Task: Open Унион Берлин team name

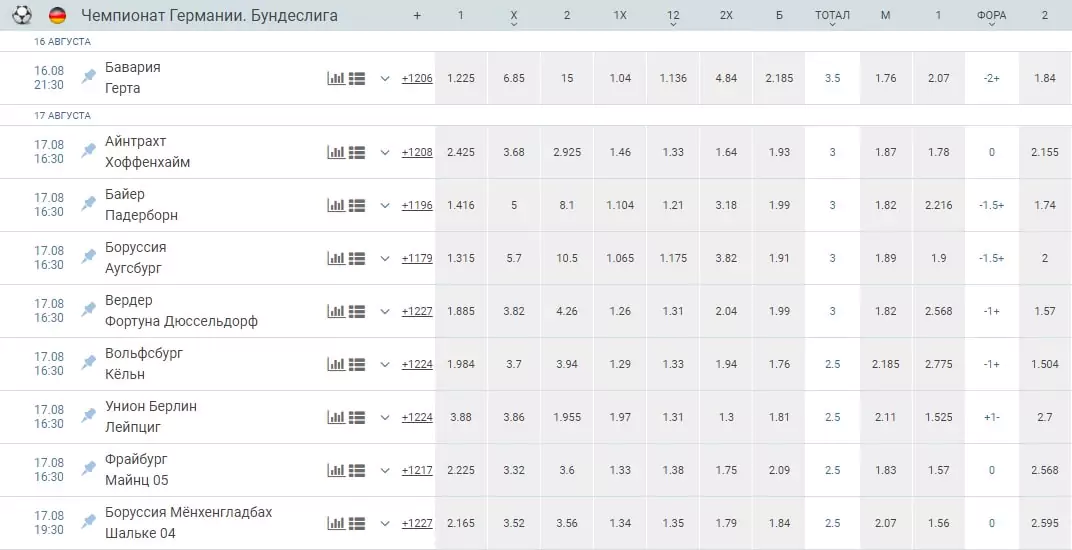Action: coord(151,406)
